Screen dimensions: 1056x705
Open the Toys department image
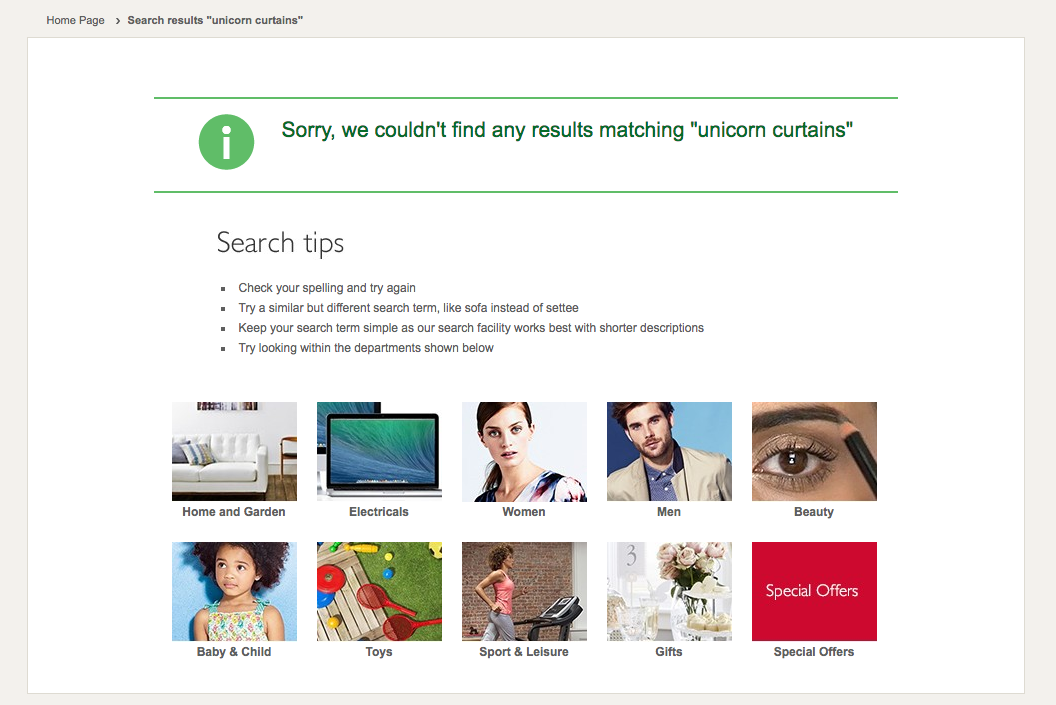click(379, 591)
